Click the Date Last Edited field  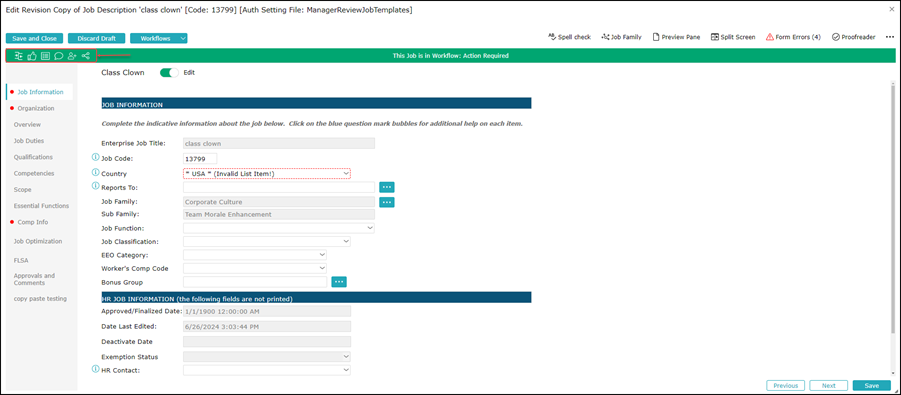tap(267, 327)
